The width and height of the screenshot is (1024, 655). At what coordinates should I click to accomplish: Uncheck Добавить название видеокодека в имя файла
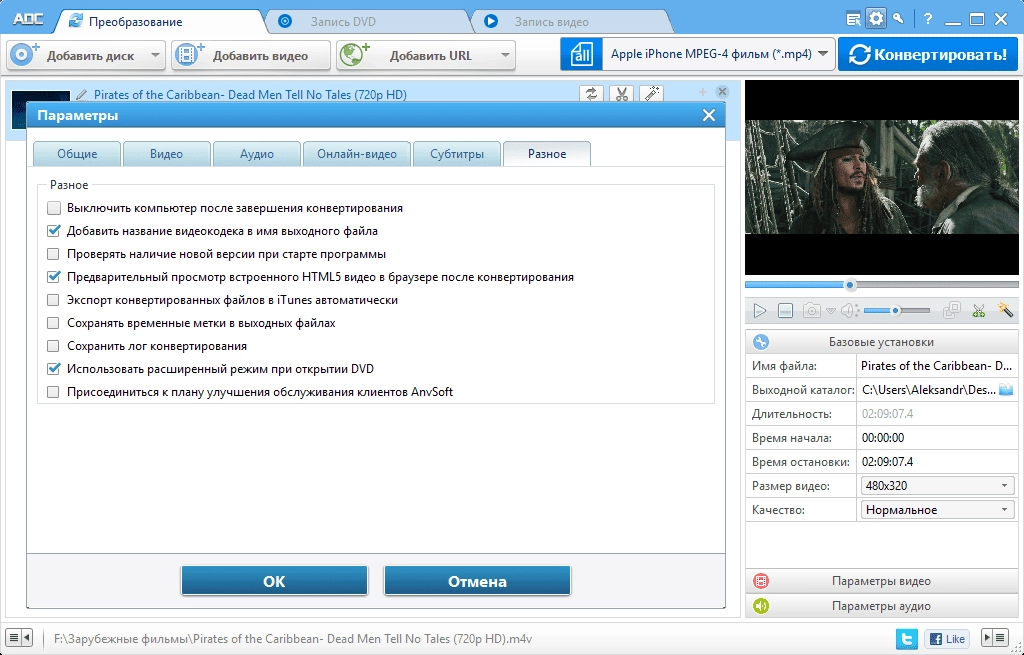[54, 231]
